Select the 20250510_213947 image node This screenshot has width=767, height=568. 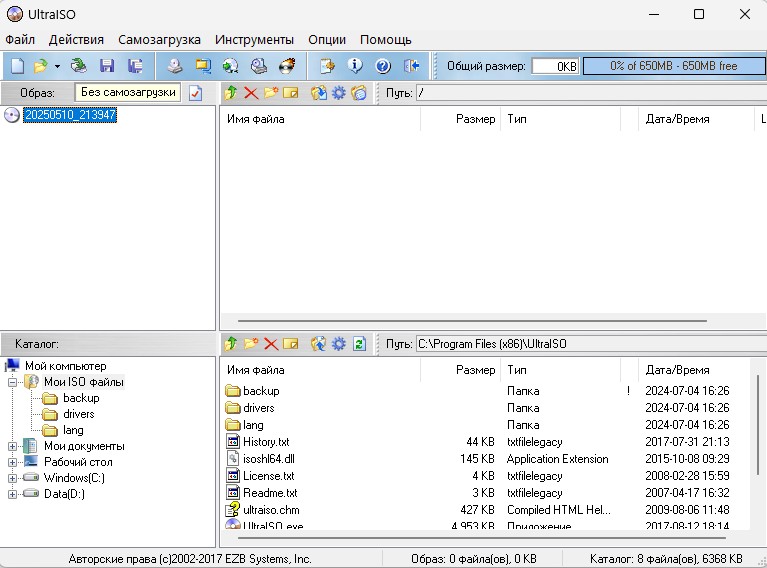point(70,115)
